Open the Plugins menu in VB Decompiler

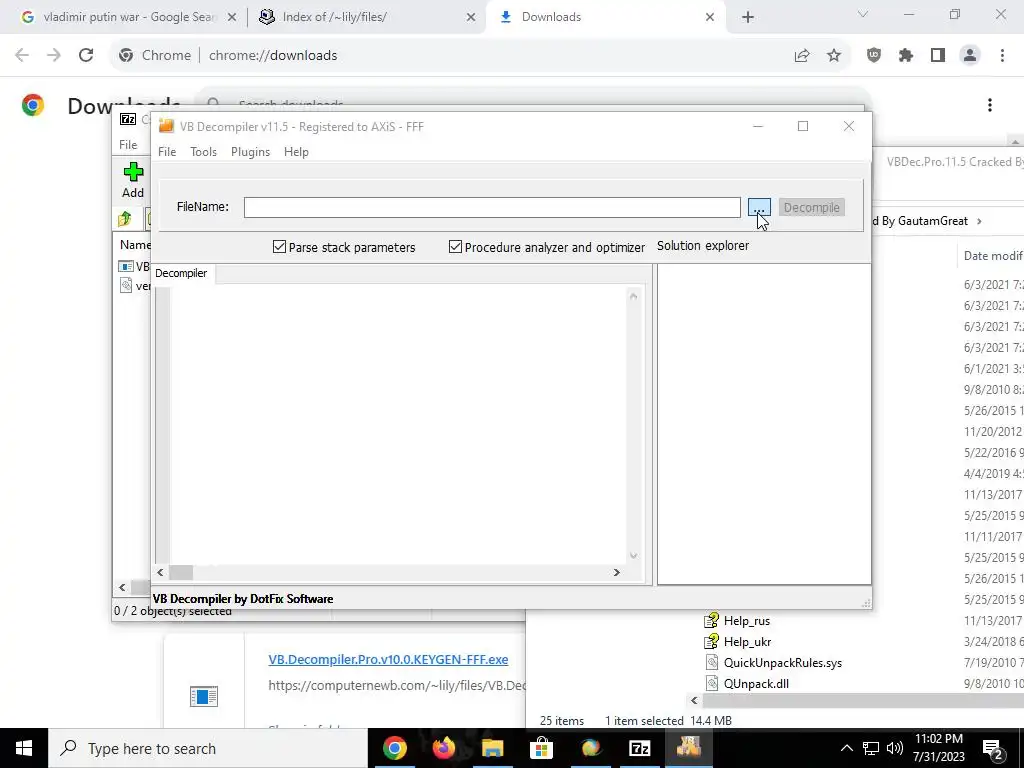(250, 152)
